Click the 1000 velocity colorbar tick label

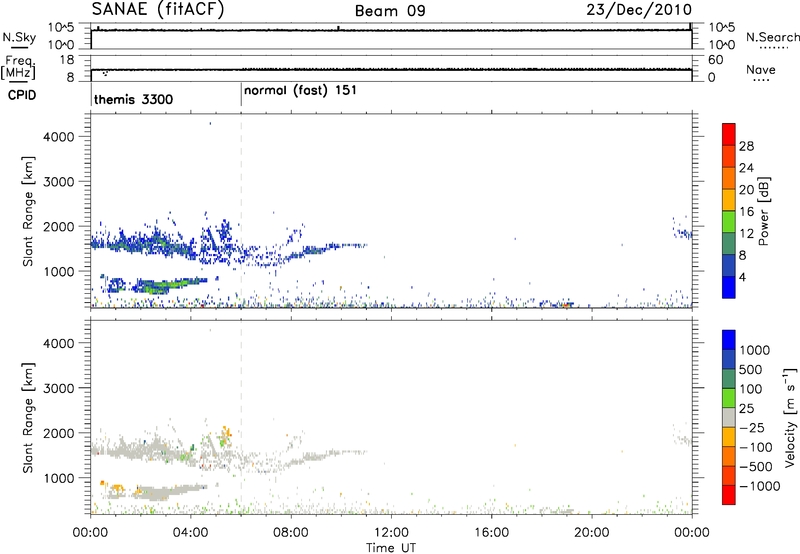pos(755,350)
